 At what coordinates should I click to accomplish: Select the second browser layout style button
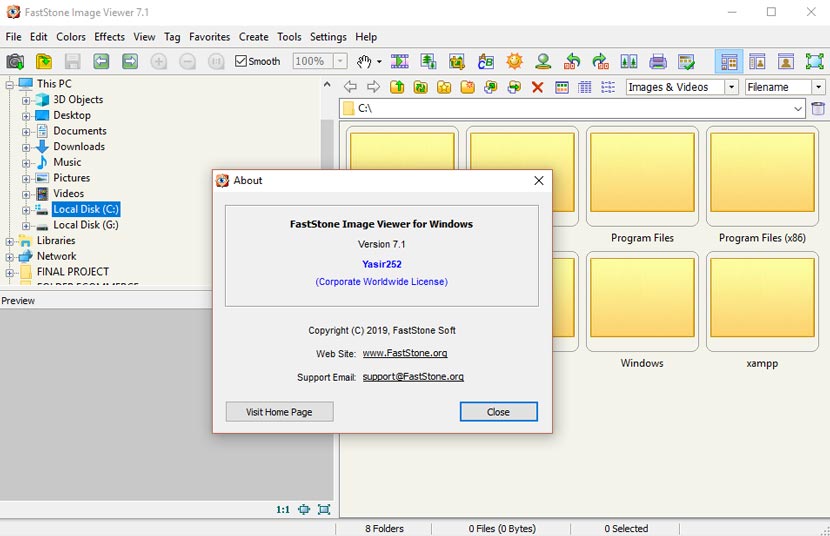[x=757, y=61]
